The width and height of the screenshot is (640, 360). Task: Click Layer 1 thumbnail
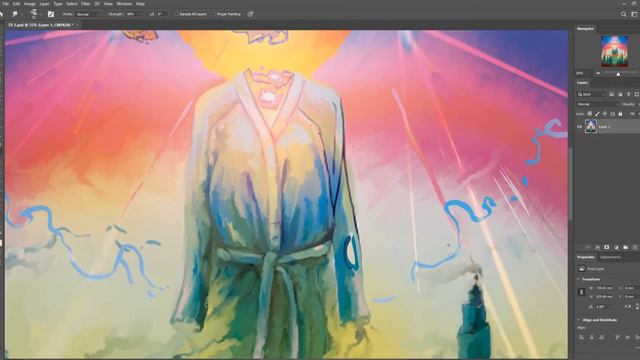tap(591, 127)
